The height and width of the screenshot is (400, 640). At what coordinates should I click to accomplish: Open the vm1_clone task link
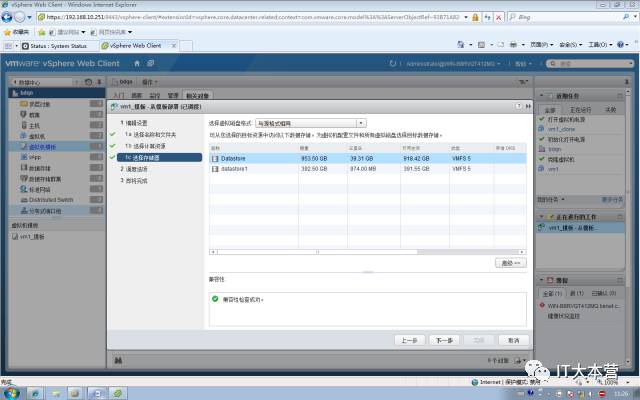pos(561,129)
